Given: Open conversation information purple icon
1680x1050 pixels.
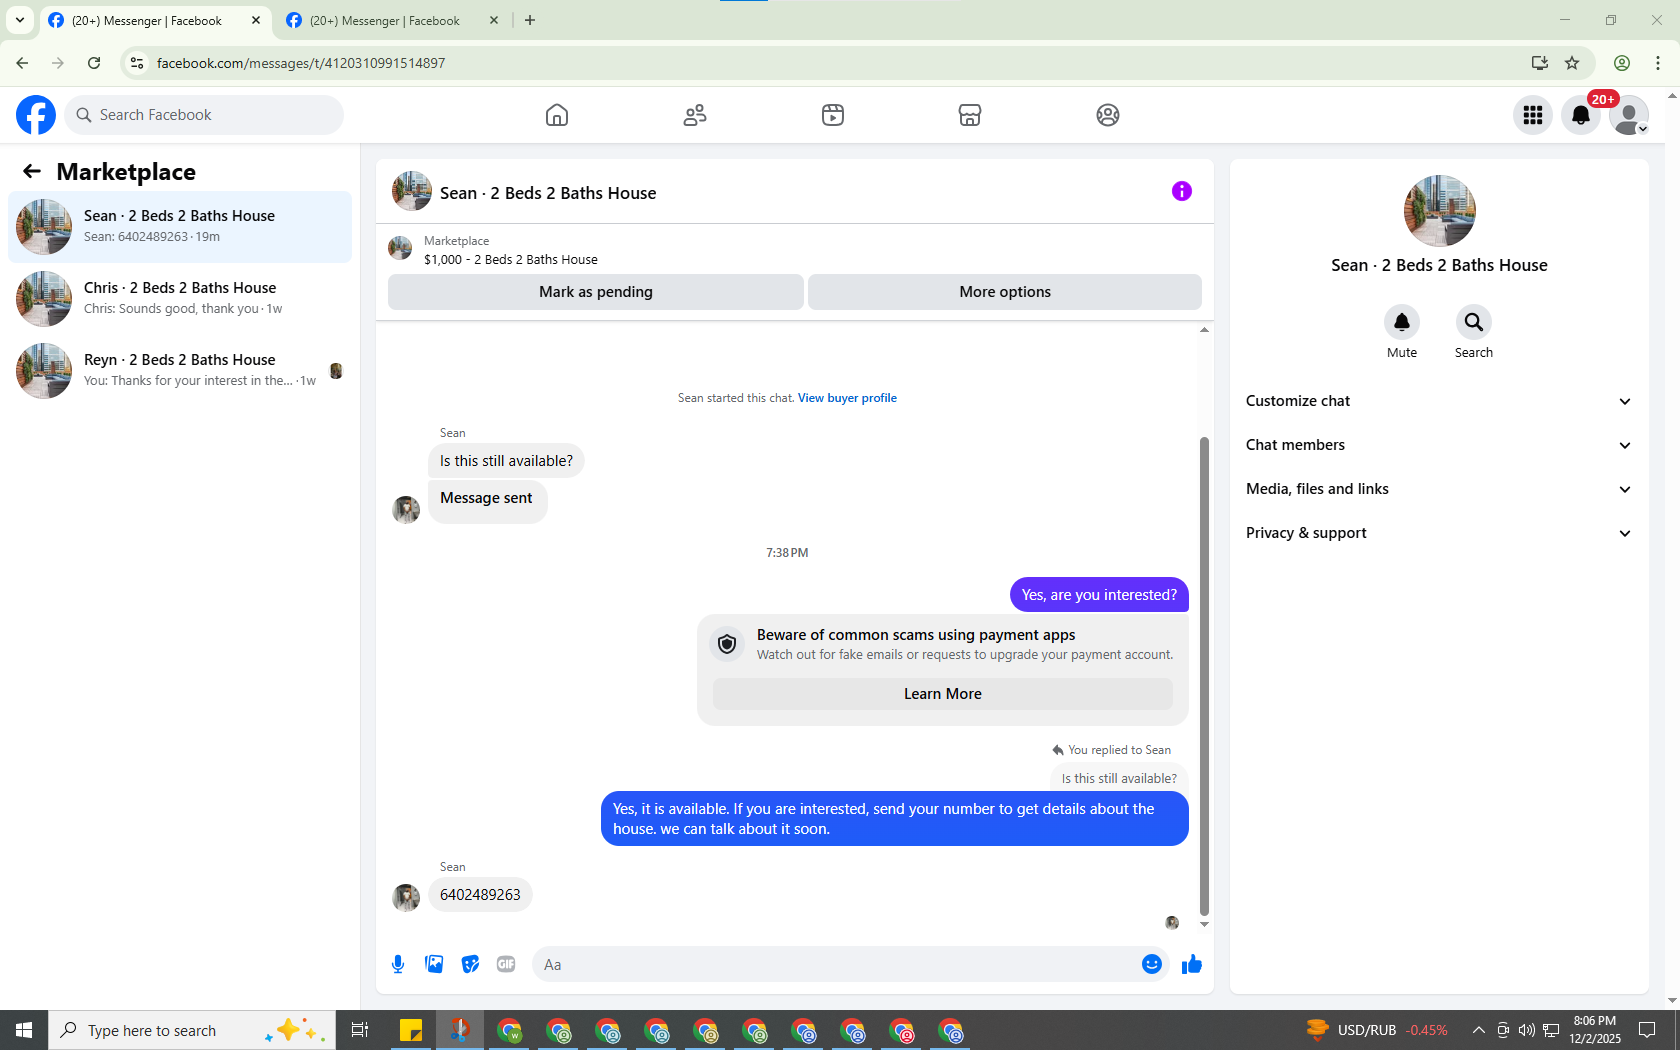Looking at the screenshot, I should (x=1182, y=191).
